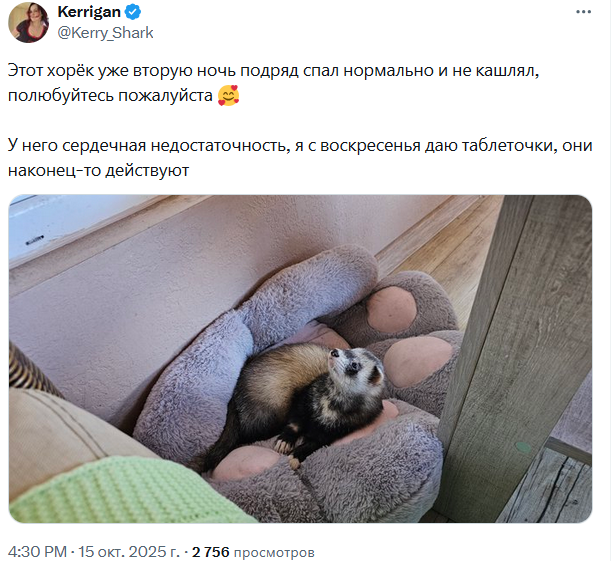612x561 pixels.
Task: Open the three-dot more options menu
Action: tap(583, 12)
